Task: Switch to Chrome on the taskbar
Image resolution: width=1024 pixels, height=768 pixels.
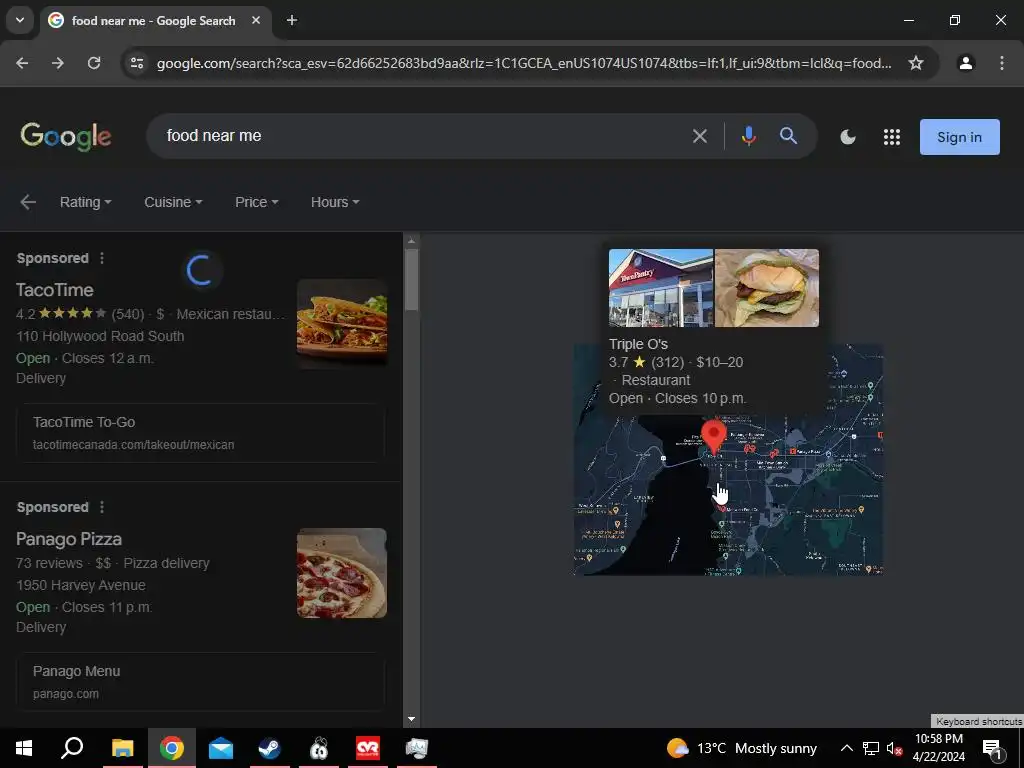Action: [x=171, y=748]
